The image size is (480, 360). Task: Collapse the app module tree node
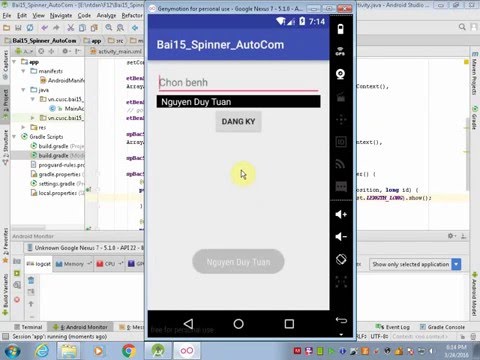pyautogui.click(x=14, y=62)
